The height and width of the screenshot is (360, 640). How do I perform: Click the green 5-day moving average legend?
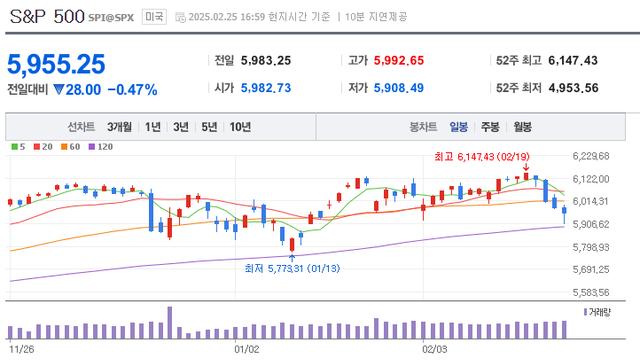[x=18, y=147]
